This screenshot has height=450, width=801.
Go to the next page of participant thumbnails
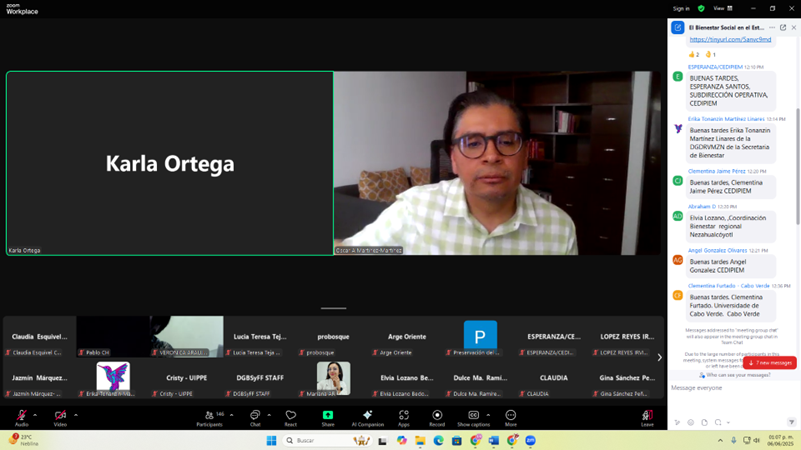(x=659, y=358)
